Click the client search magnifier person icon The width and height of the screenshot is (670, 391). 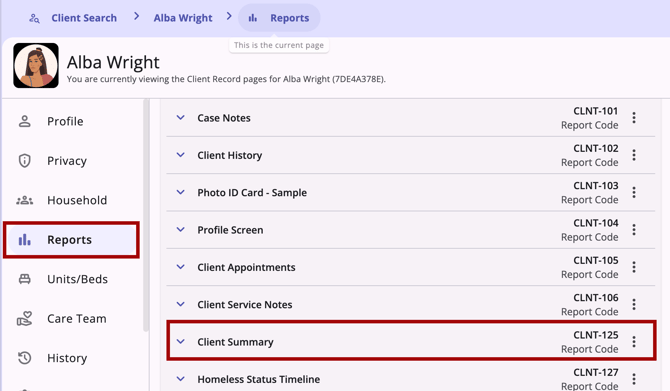pyautogui.click(x=34, y=18)
